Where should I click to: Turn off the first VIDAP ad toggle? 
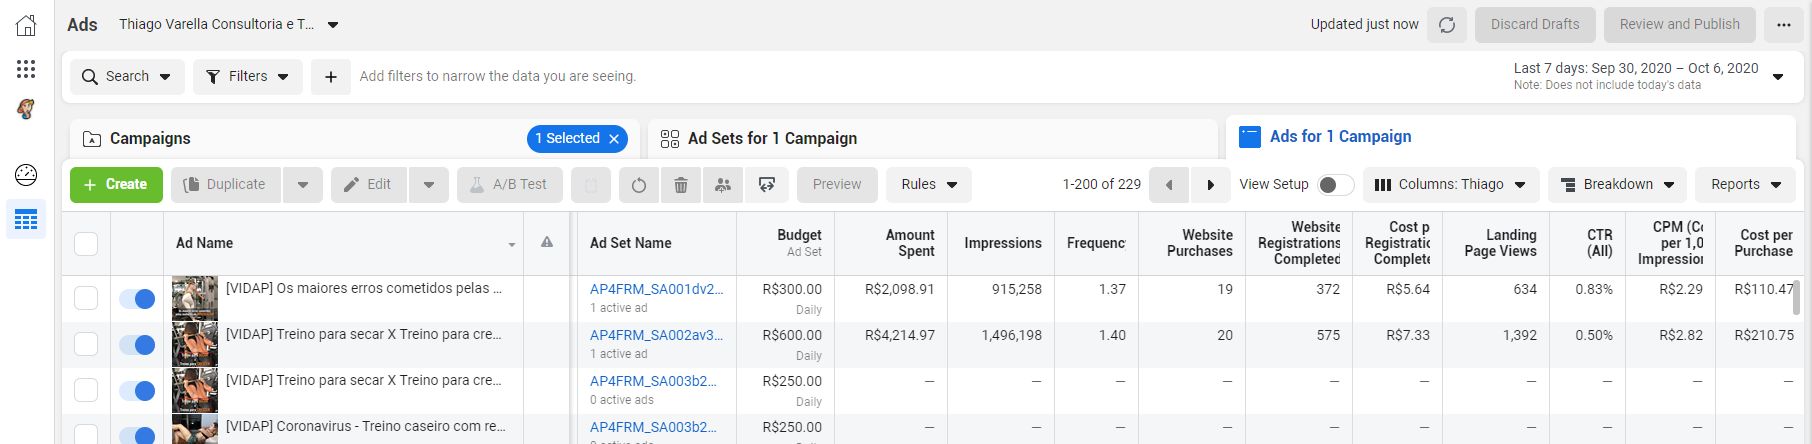coord(137,299)
